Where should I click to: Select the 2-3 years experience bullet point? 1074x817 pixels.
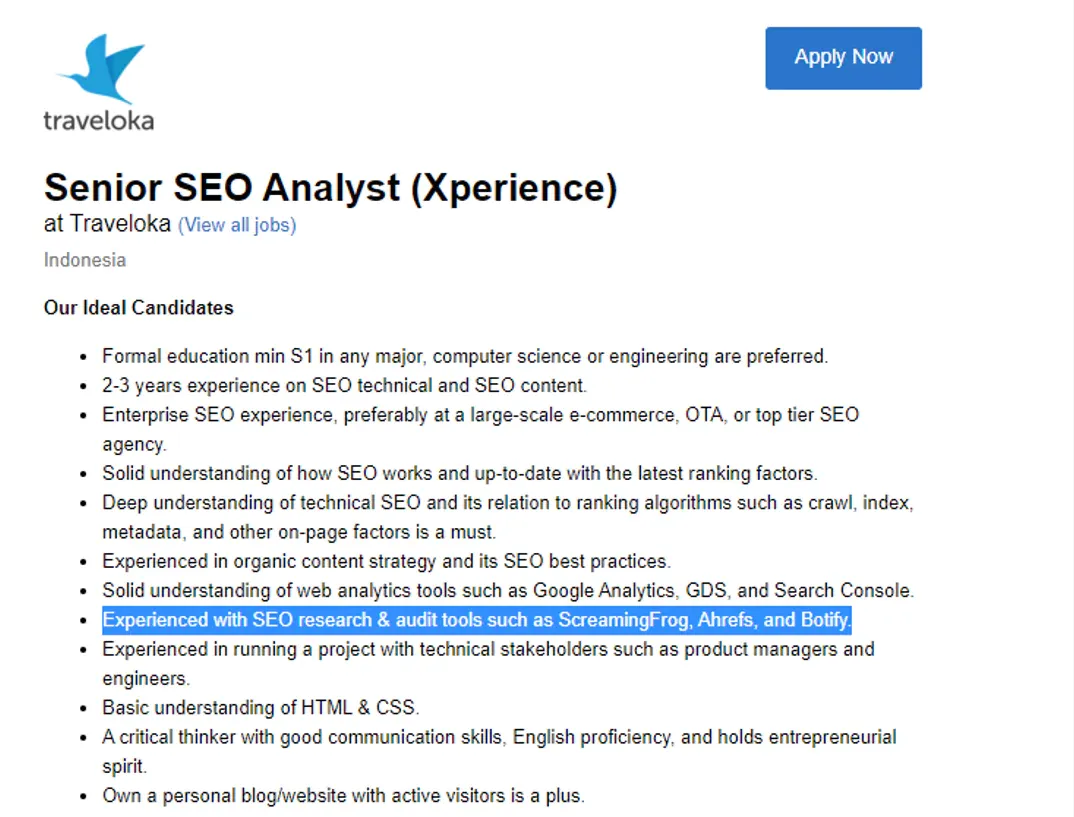(x=344, y=385)
